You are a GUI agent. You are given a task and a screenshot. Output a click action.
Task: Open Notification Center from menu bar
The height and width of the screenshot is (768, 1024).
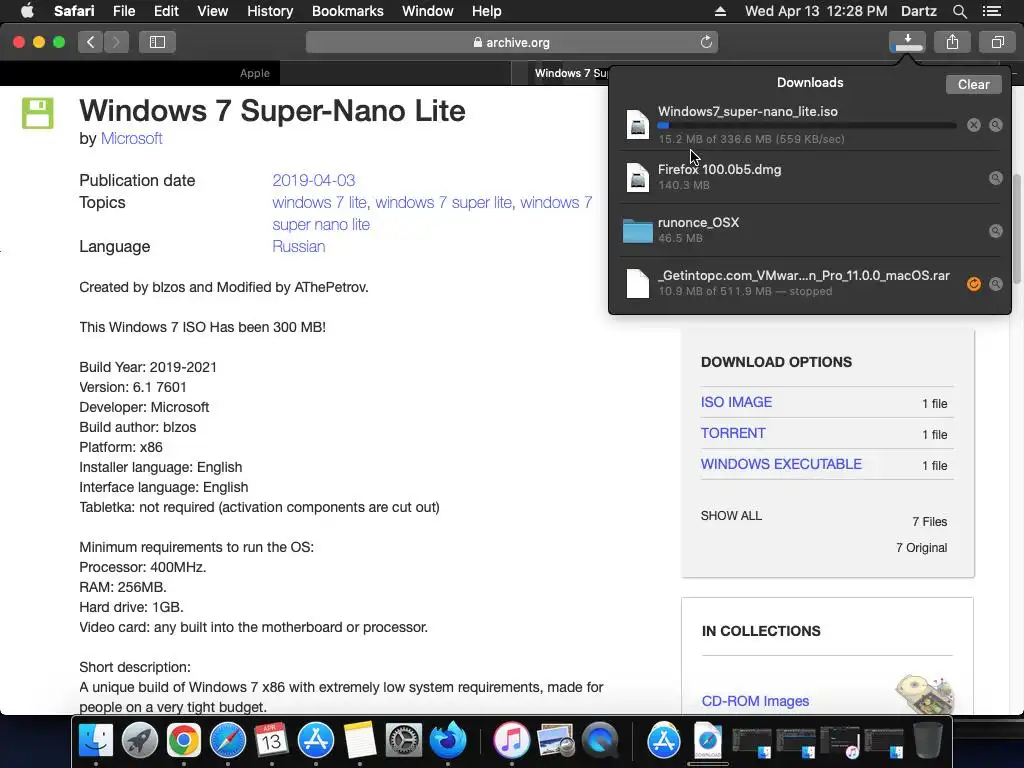pos(991,11)
